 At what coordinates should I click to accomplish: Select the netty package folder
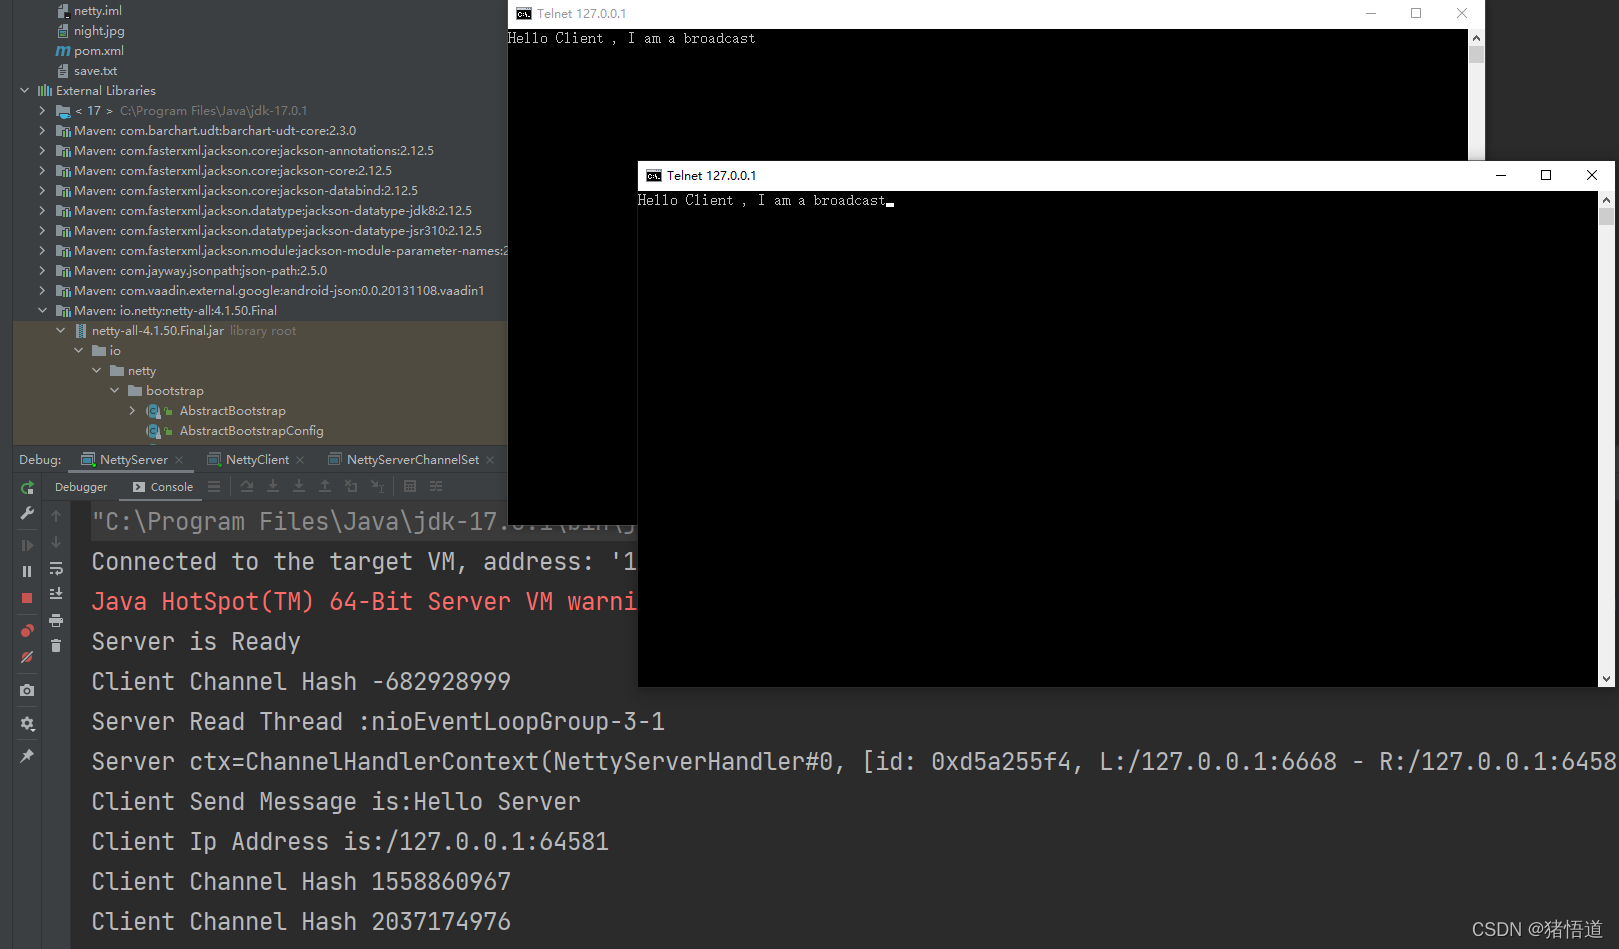coord(141,371)
